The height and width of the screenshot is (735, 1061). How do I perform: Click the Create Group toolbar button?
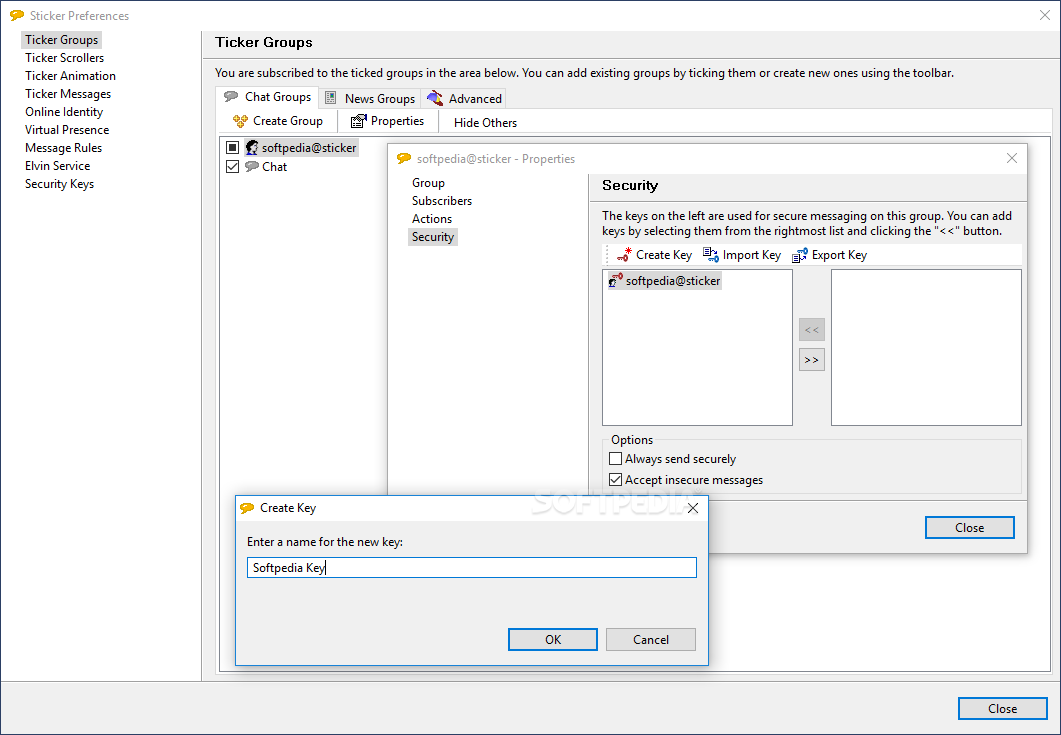[278, 121]
